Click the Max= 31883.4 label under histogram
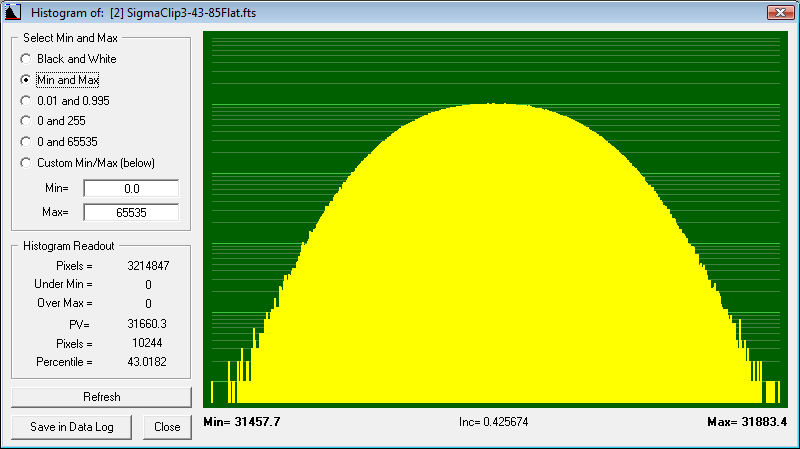 [749, 422]
